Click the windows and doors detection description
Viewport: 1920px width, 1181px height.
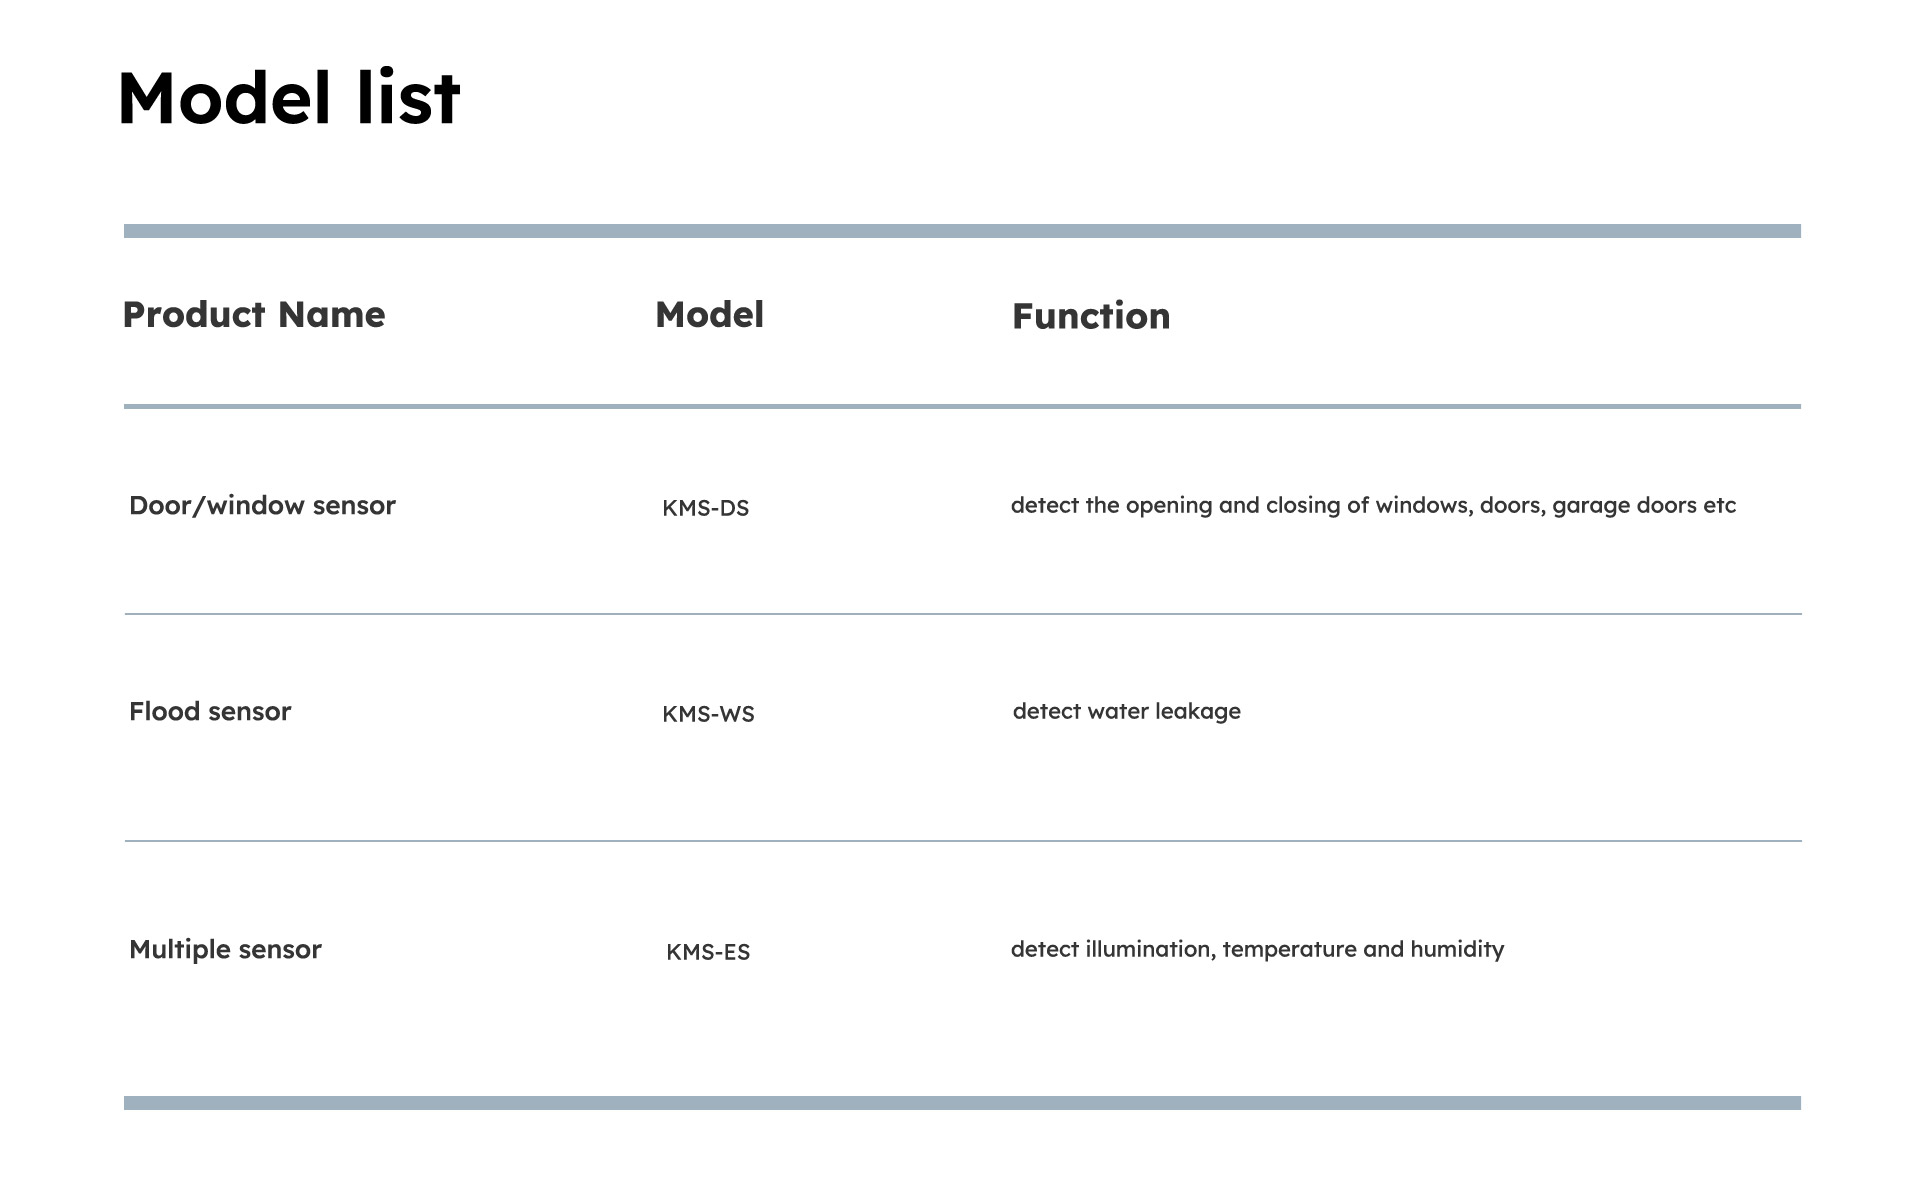(x=1373, y=506)
